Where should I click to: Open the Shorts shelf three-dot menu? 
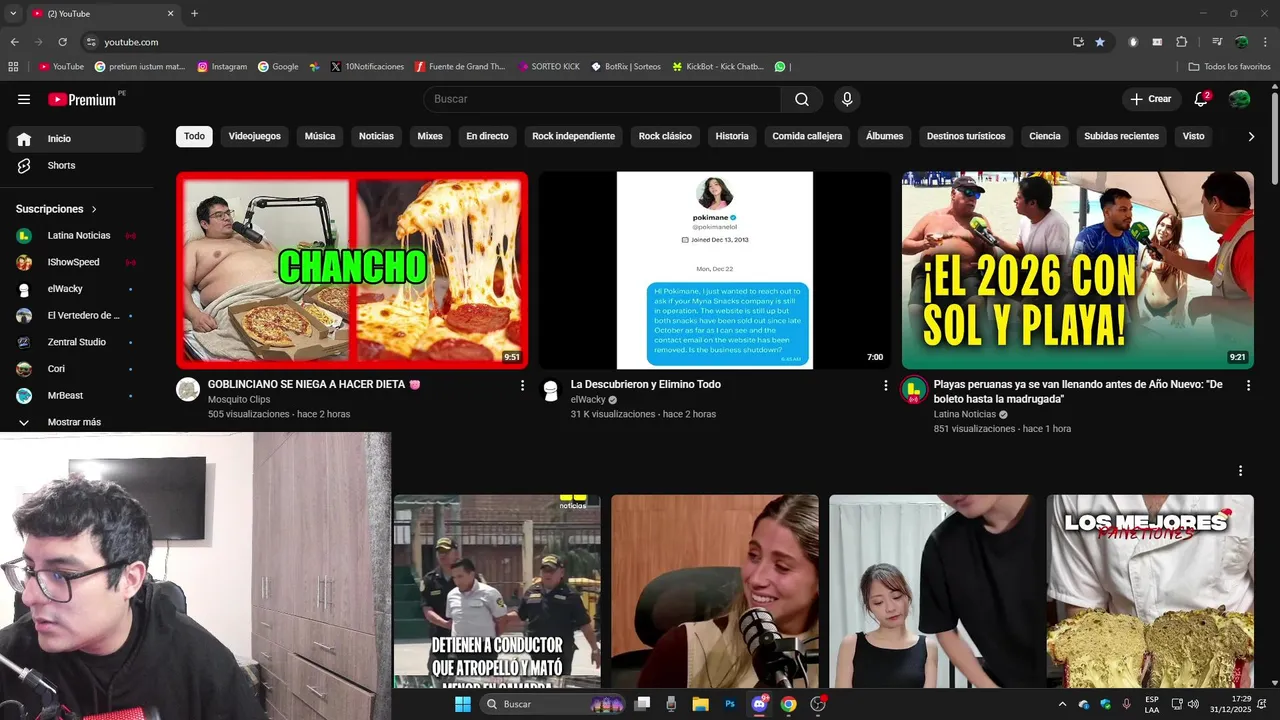pos(1240,471)
